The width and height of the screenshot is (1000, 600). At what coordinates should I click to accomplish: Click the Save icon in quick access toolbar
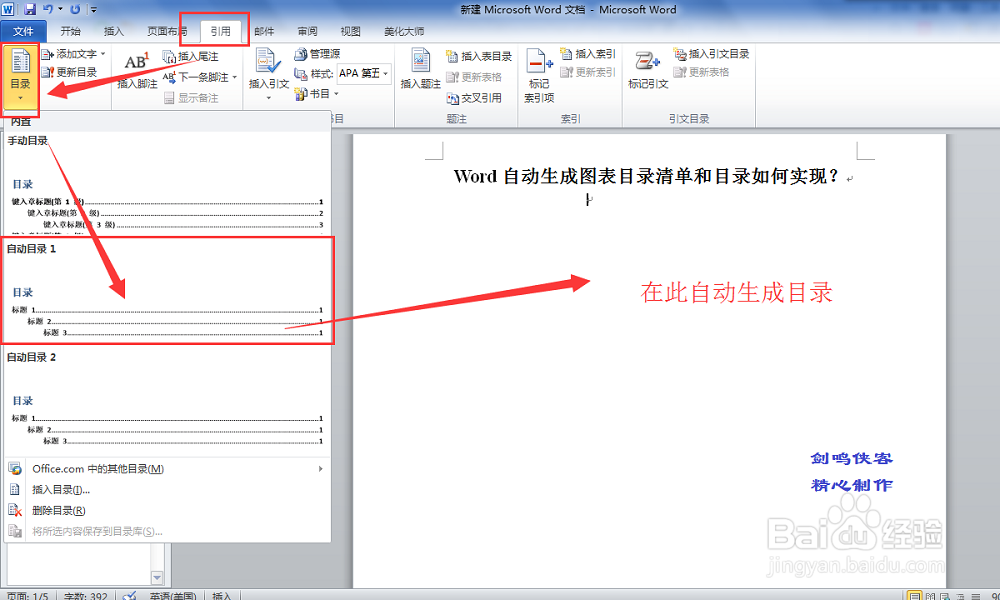(x=30, y=10)
